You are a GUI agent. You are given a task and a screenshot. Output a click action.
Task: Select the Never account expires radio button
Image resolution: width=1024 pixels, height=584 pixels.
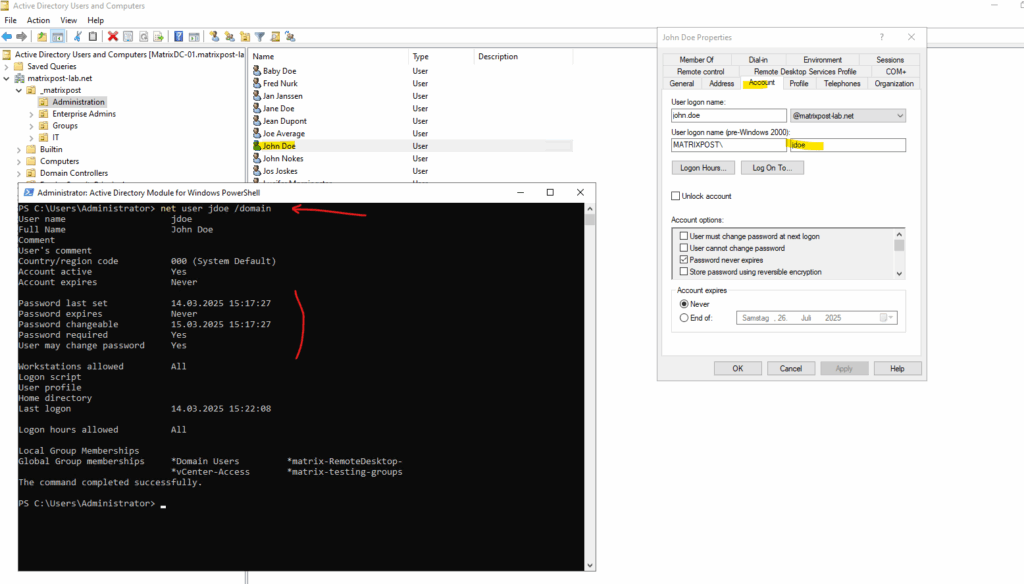tap(684, 304)
